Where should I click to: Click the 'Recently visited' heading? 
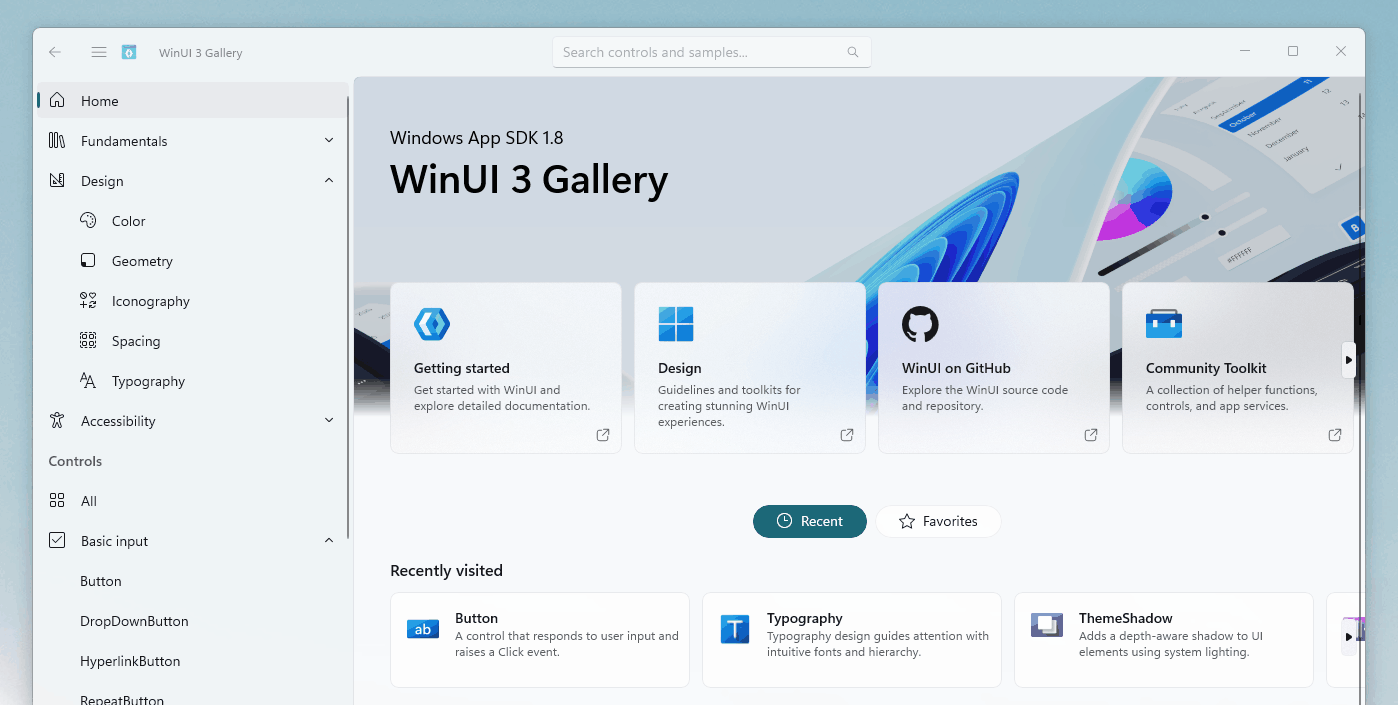(446, 571)
